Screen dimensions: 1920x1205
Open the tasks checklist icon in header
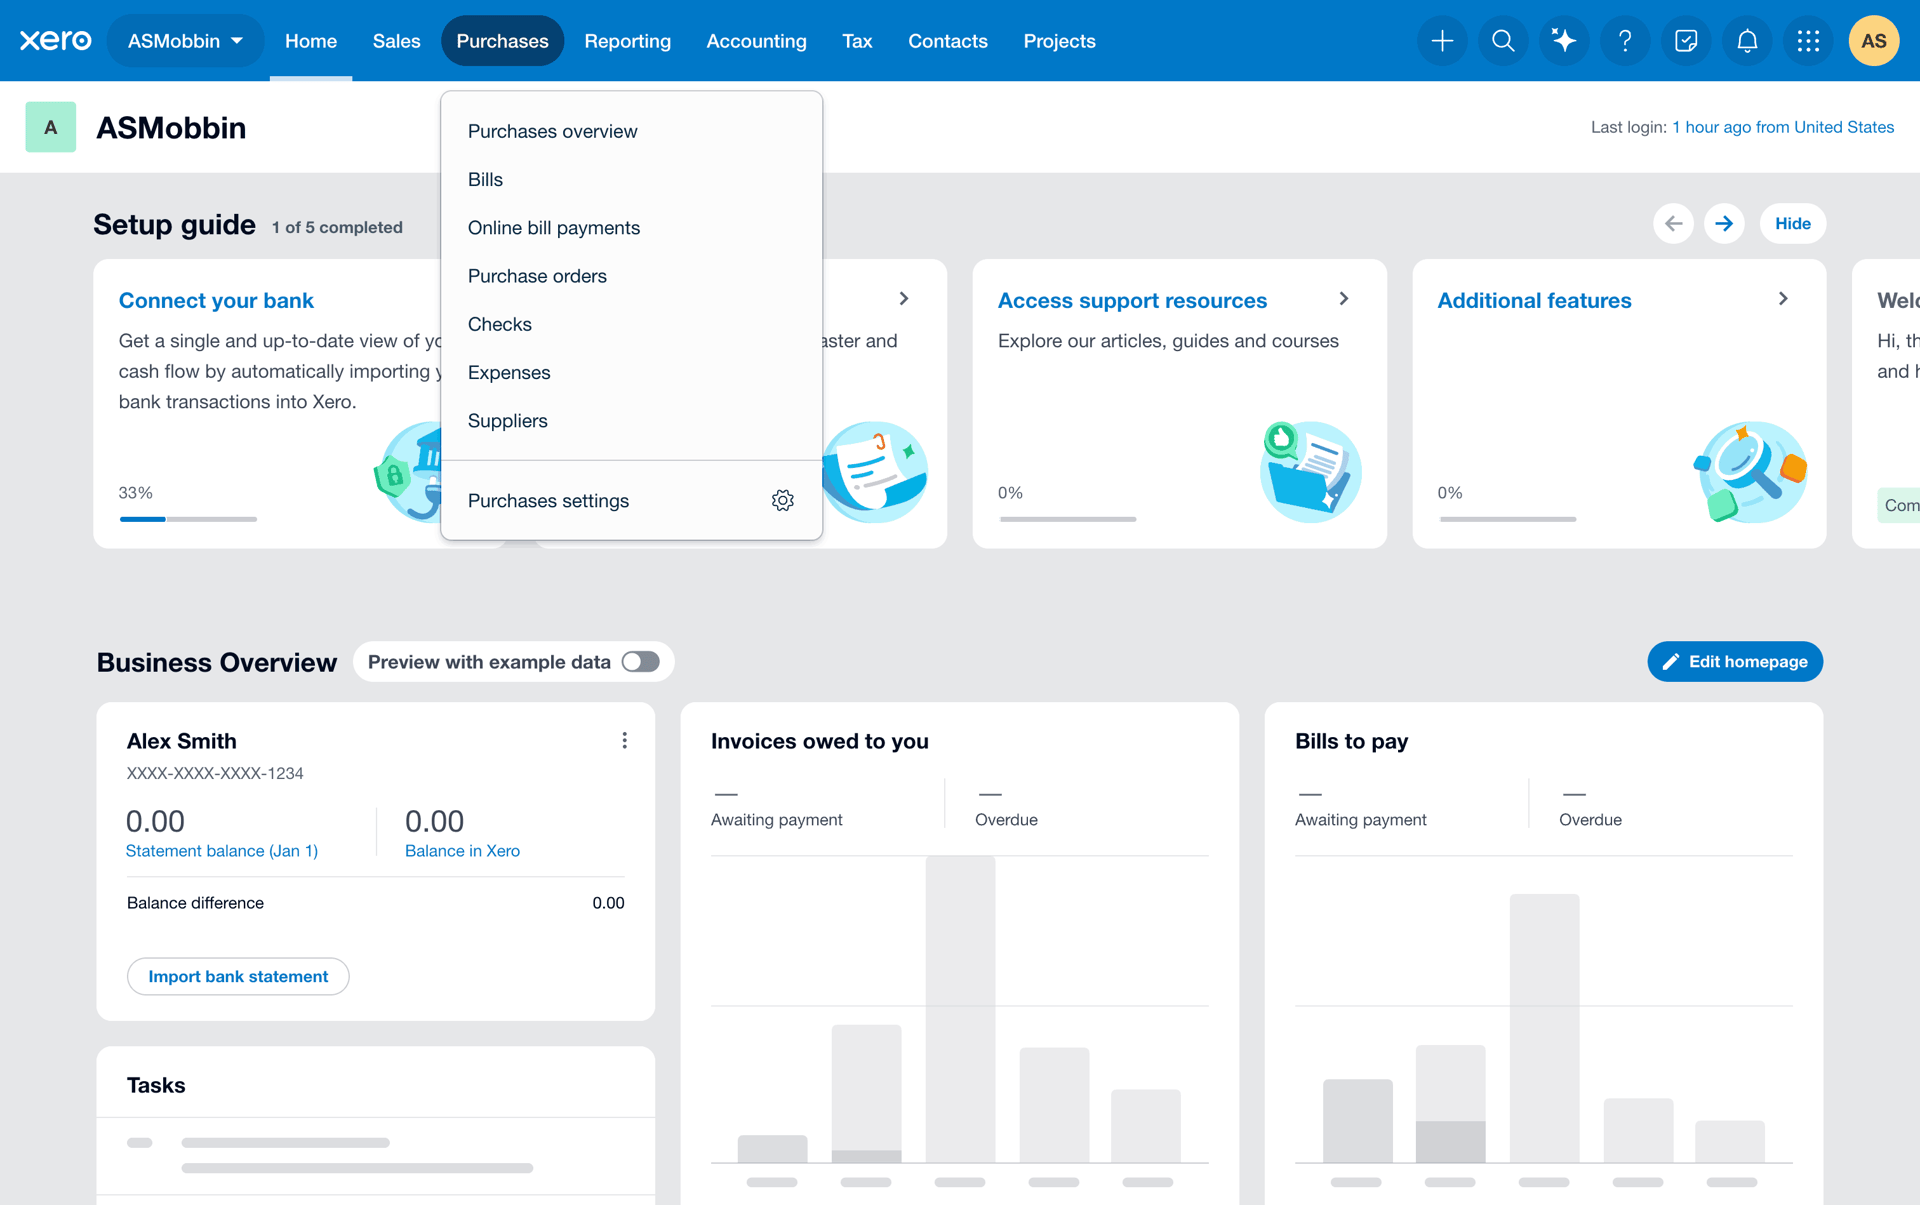(x=1686, y=41)
